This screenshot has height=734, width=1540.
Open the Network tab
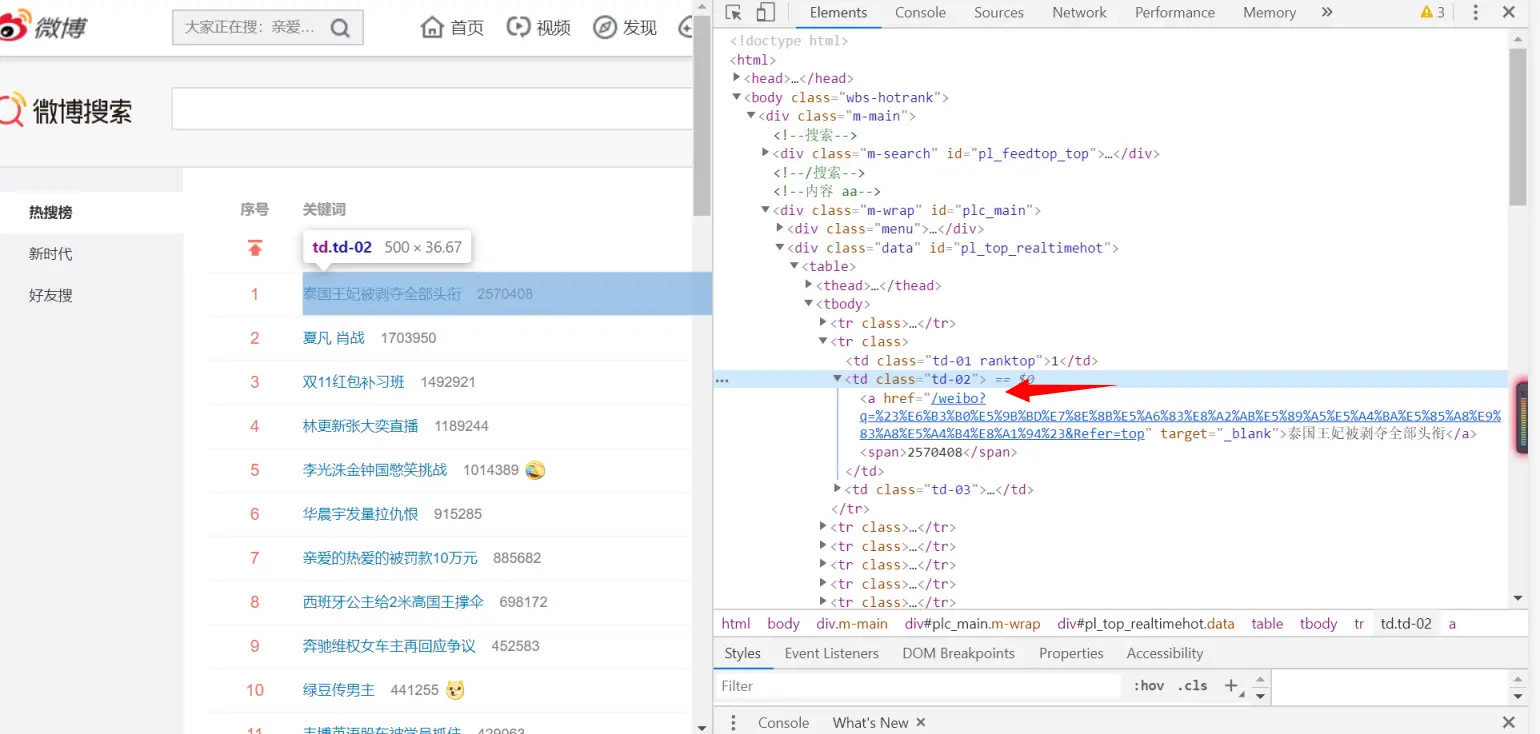[x=1079, y=13]
